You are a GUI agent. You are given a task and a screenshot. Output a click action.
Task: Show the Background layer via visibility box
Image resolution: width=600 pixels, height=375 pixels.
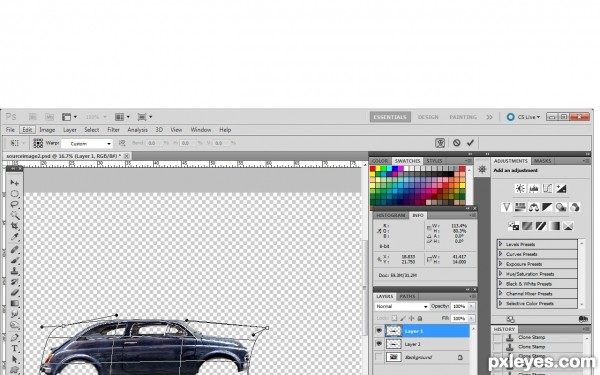(x=379, y=357)
